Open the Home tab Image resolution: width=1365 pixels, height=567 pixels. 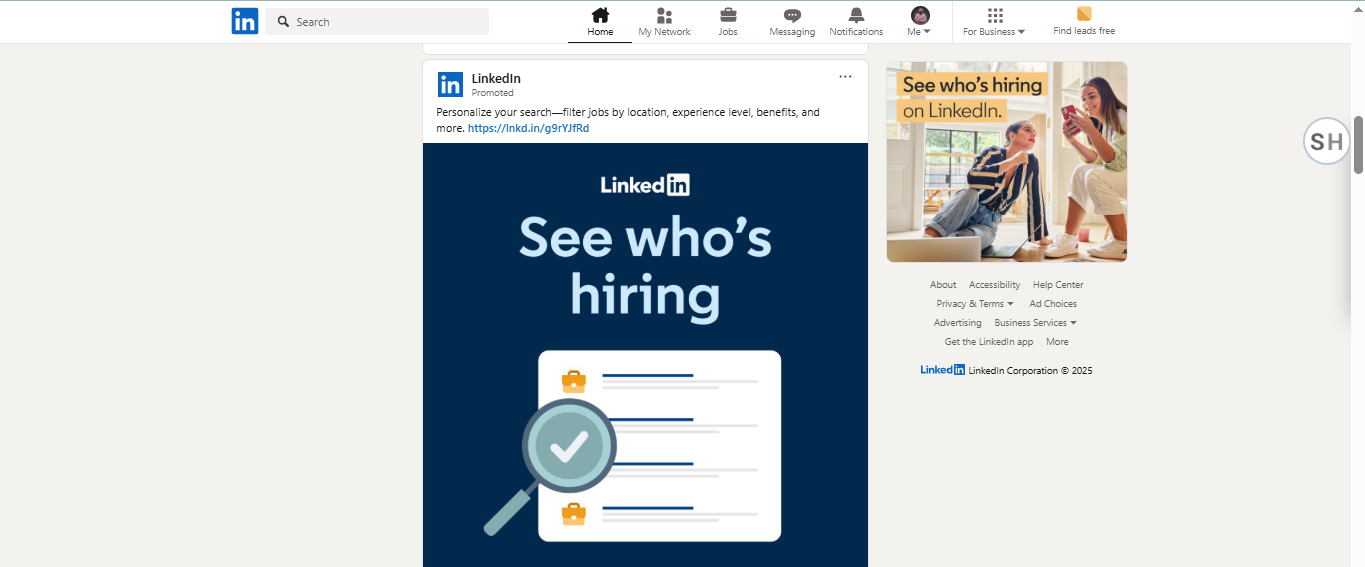click(x=600, y=22)
